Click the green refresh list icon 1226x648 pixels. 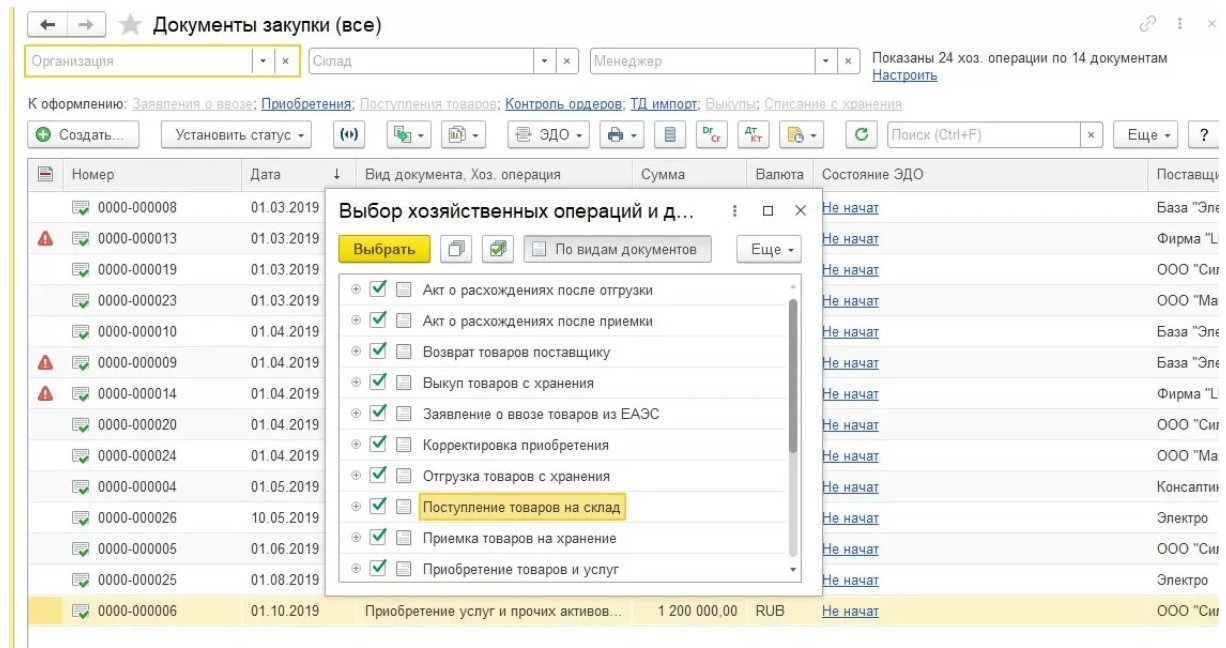click(x=861, y=135)
